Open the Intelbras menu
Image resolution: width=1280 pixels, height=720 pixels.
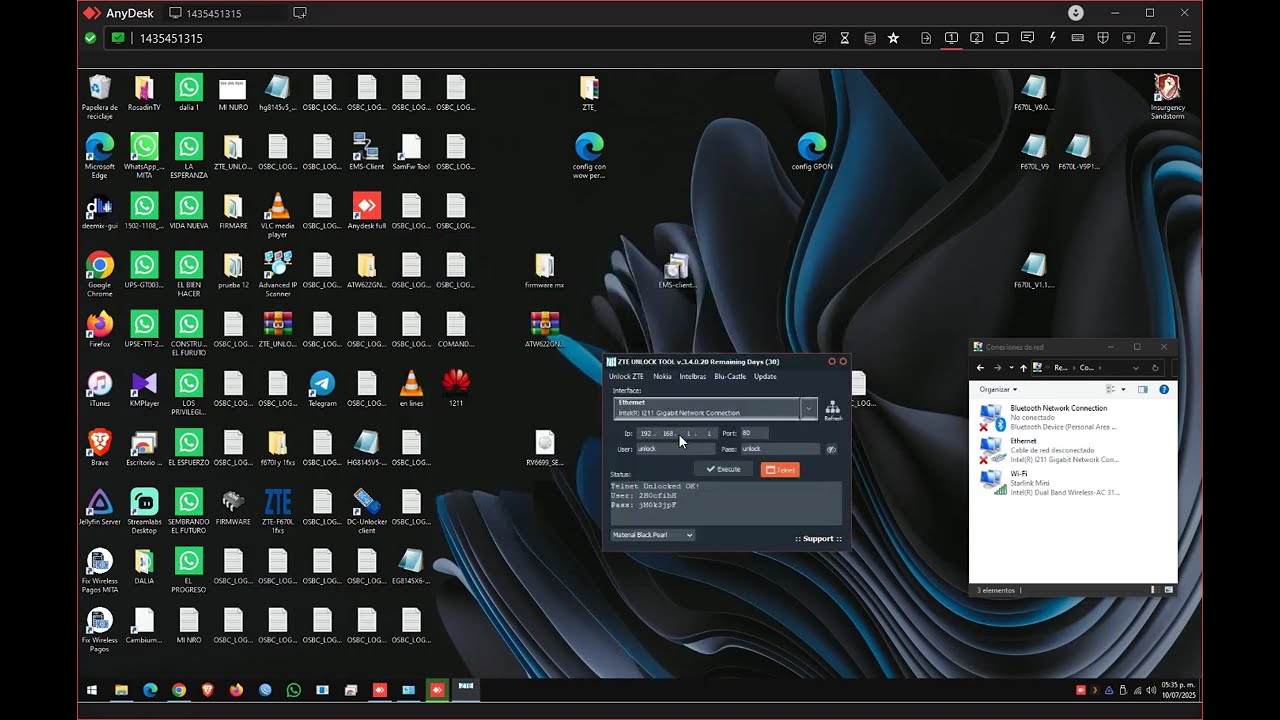coord(693,377)
